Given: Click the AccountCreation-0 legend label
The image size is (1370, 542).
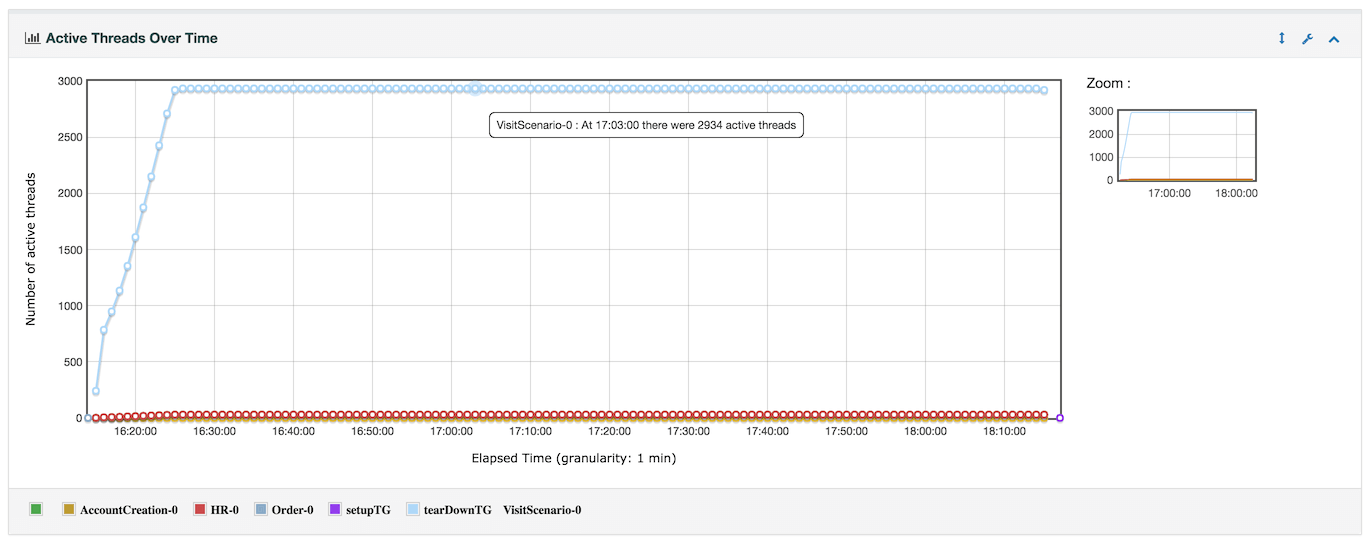Looking at the screenshot, I should [x=129, y=510].
